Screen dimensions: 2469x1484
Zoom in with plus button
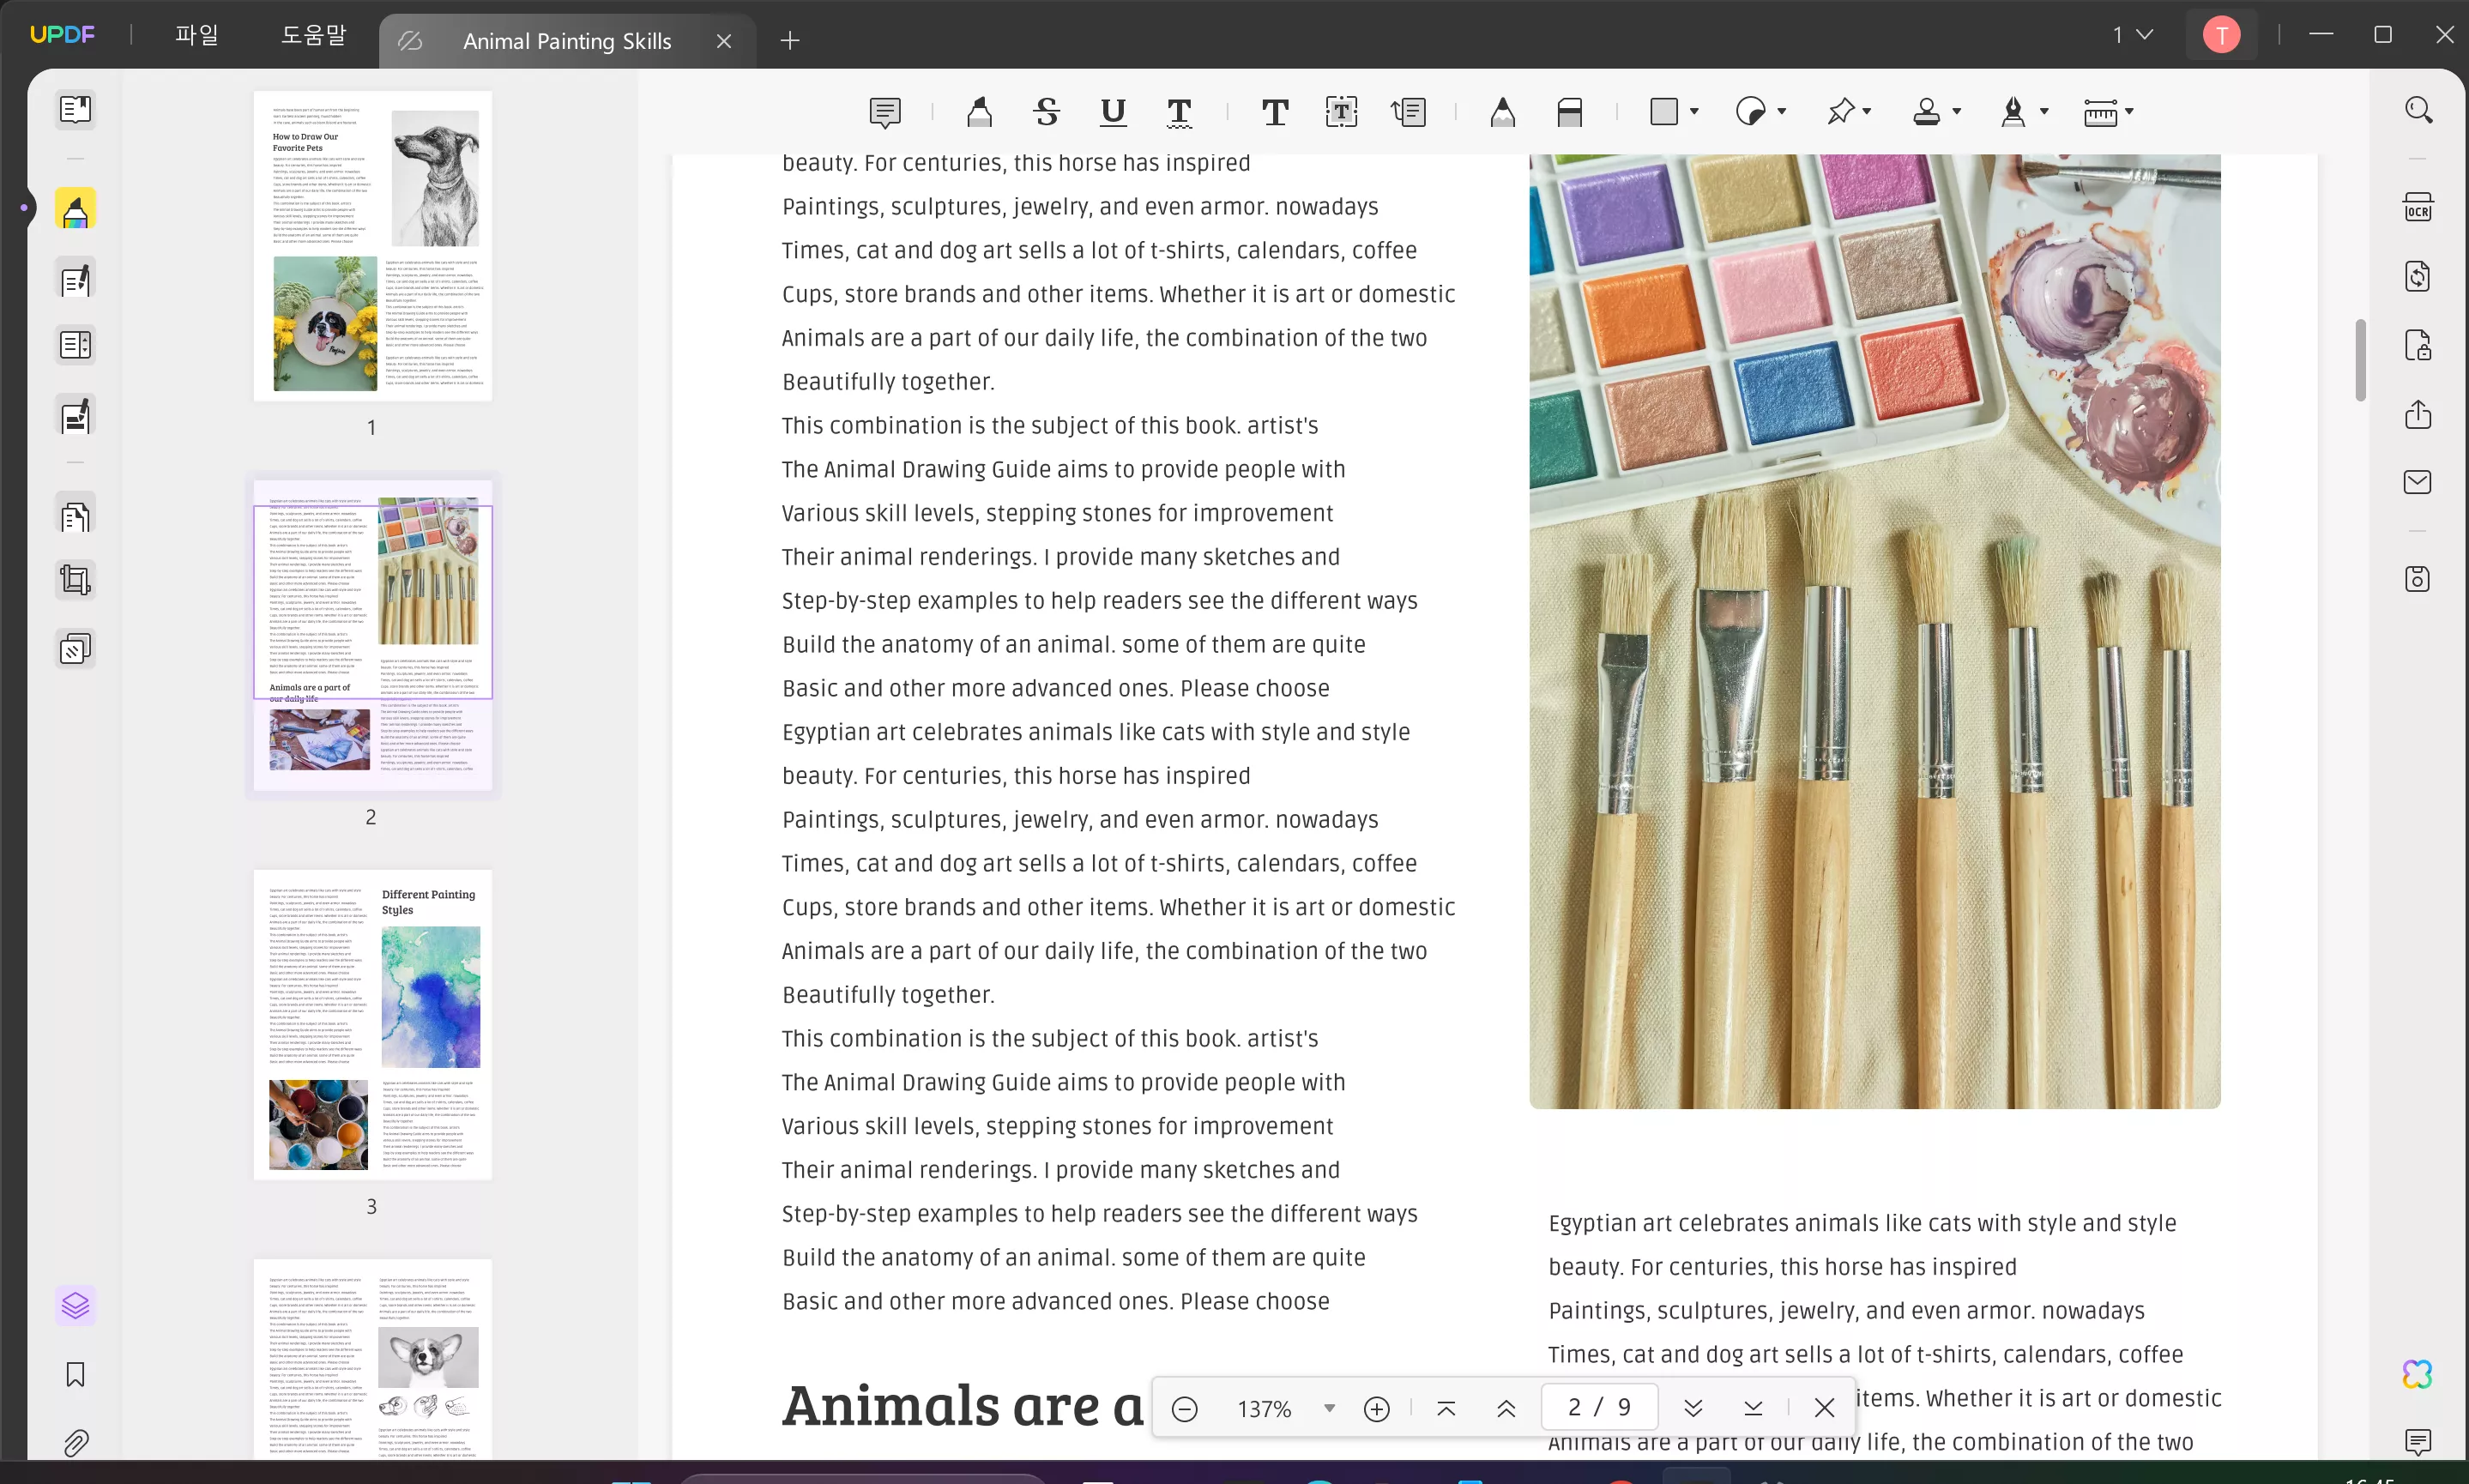(x=1377, y=1408)
